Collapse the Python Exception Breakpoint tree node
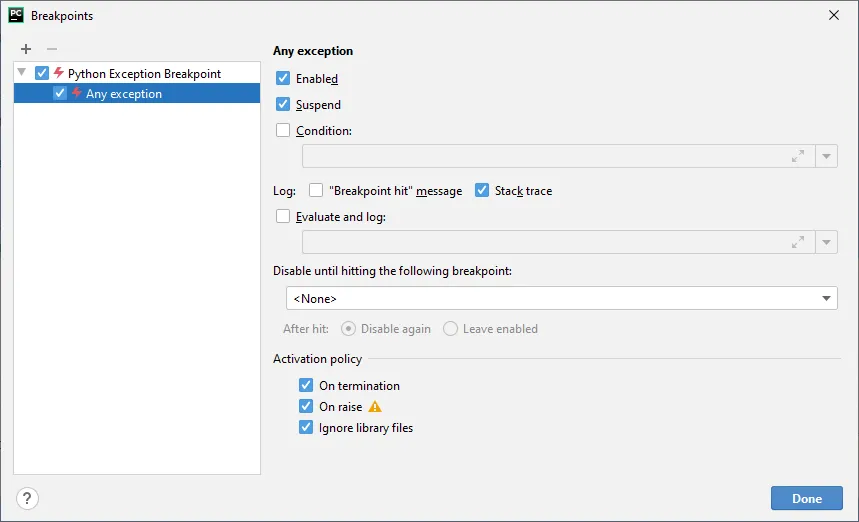The width and height of the screenshot is (859, 522). coord(22,73)
